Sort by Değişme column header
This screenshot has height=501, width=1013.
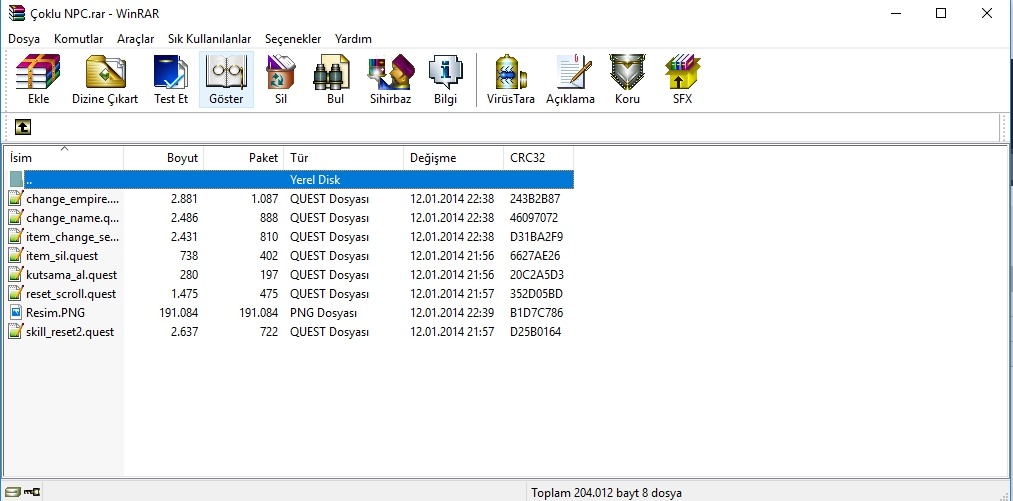click(454, 158)
